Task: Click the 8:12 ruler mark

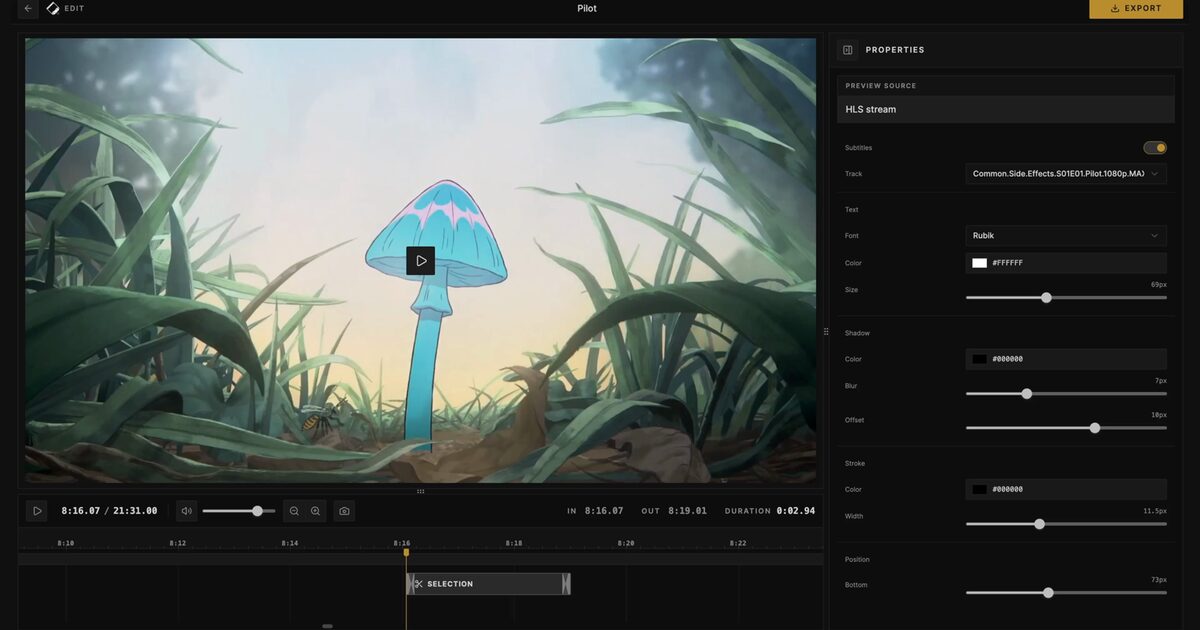Action: pos(178,543)
